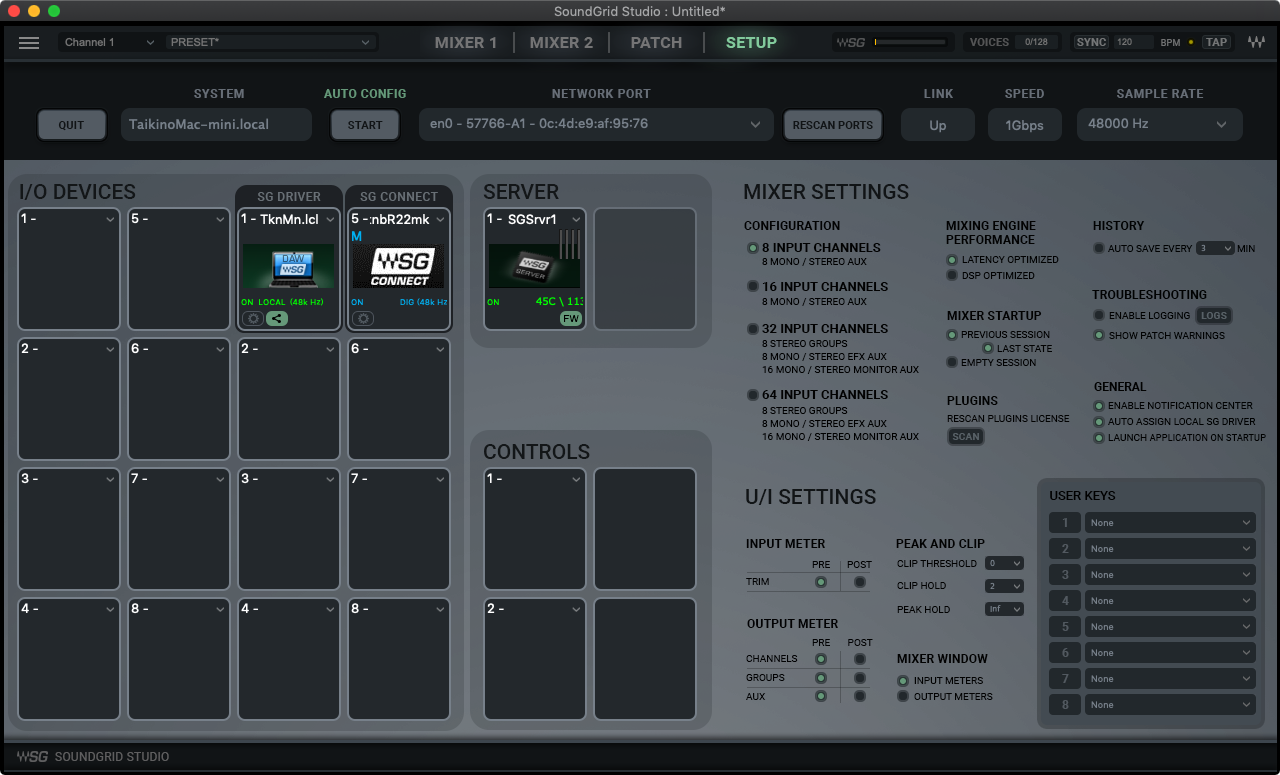Set Aux output meter to Post
This screenshot has height=775, width=1280.
[x=860, y=696]
